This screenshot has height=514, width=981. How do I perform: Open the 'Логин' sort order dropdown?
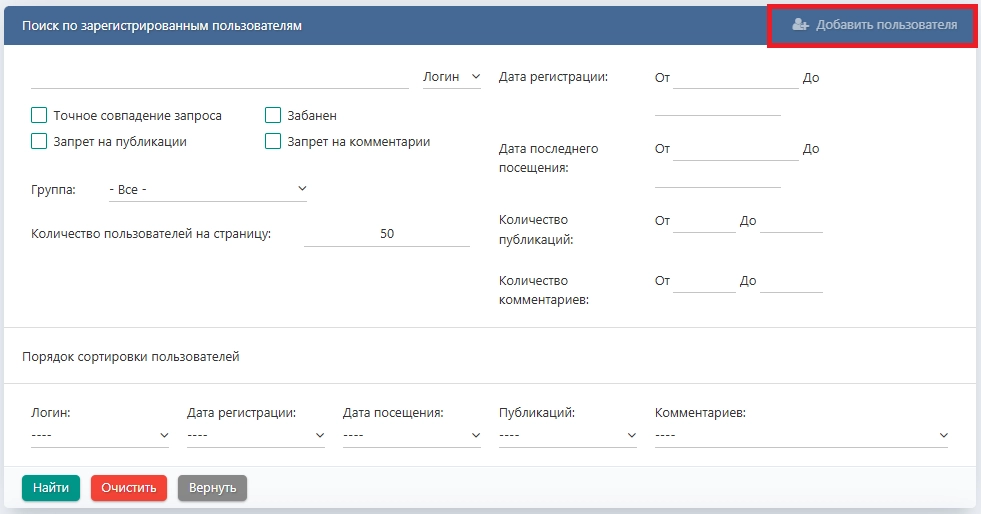pos(100,435)
